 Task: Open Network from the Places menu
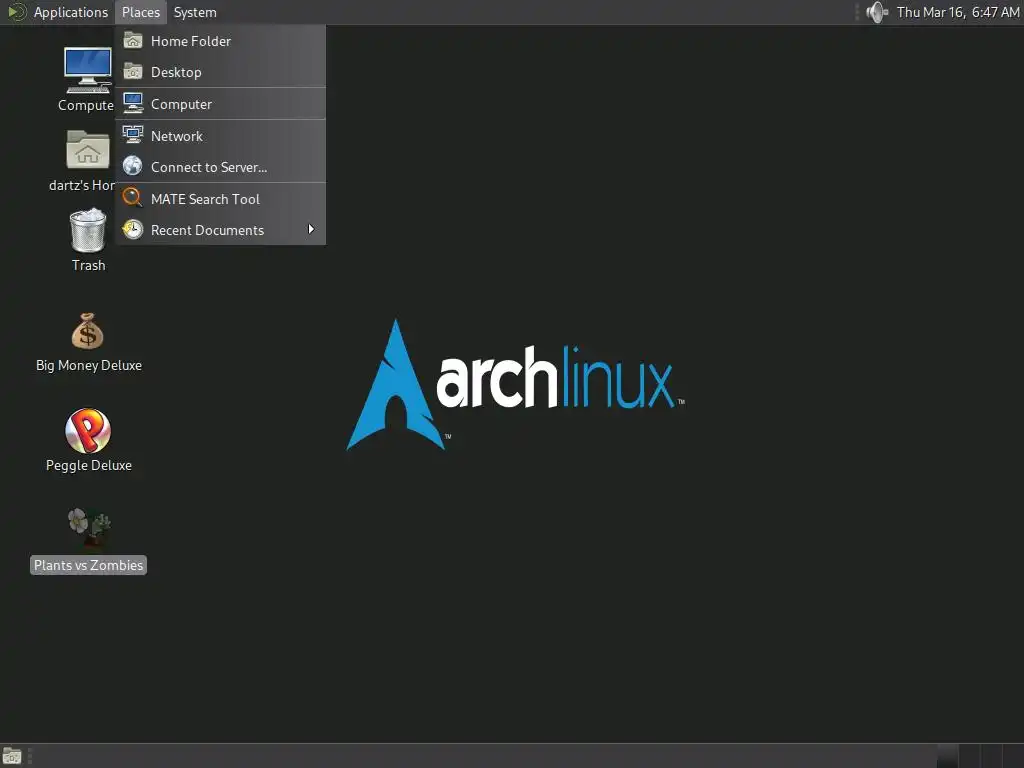coord(221,136)
